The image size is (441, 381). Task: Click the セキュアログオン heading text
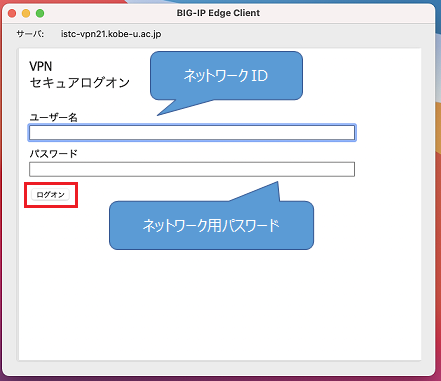tap(80, 83)
